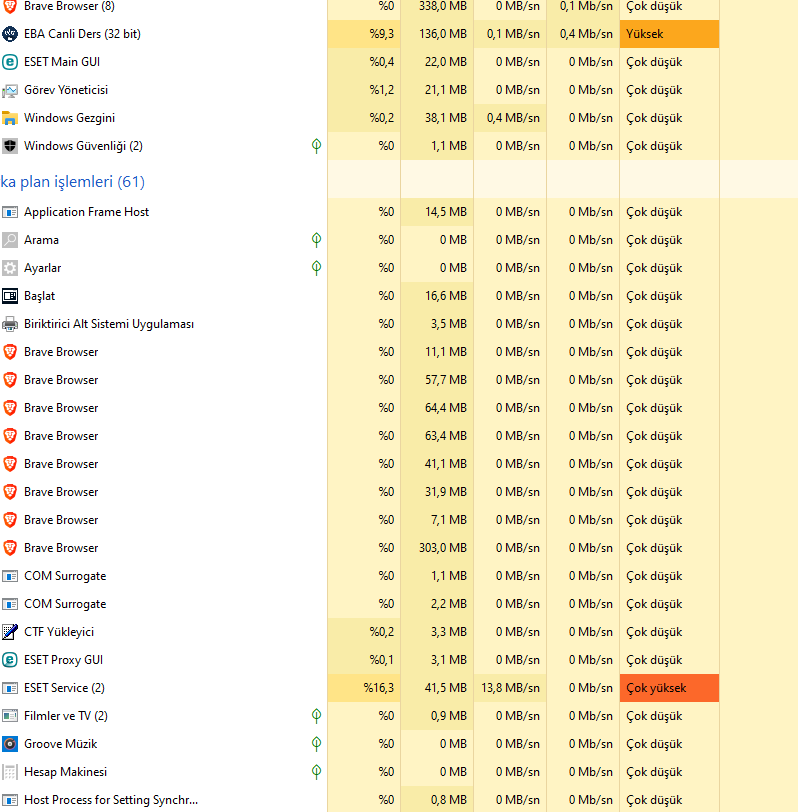Select the 'ESET Service (2)' process name
The image size is (798, 812).
(x=64, y=688)
